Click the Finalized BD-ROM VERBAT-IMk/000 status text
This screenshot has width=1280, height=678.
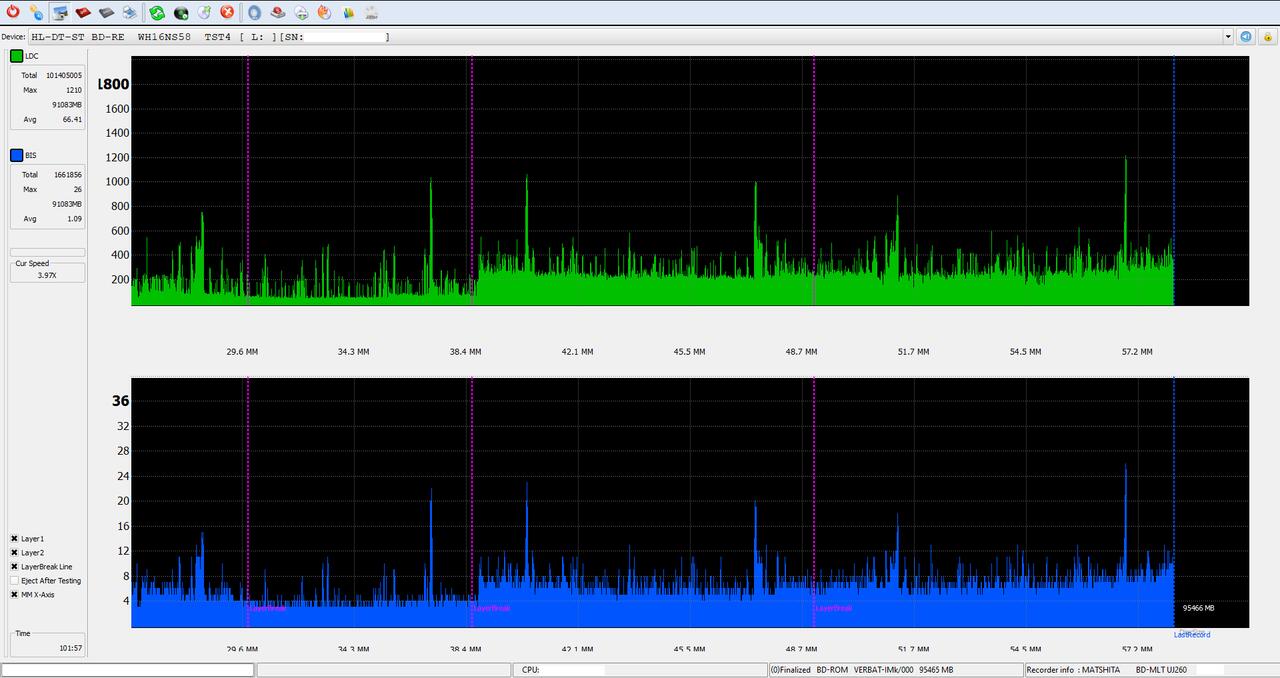coord(860,670)
